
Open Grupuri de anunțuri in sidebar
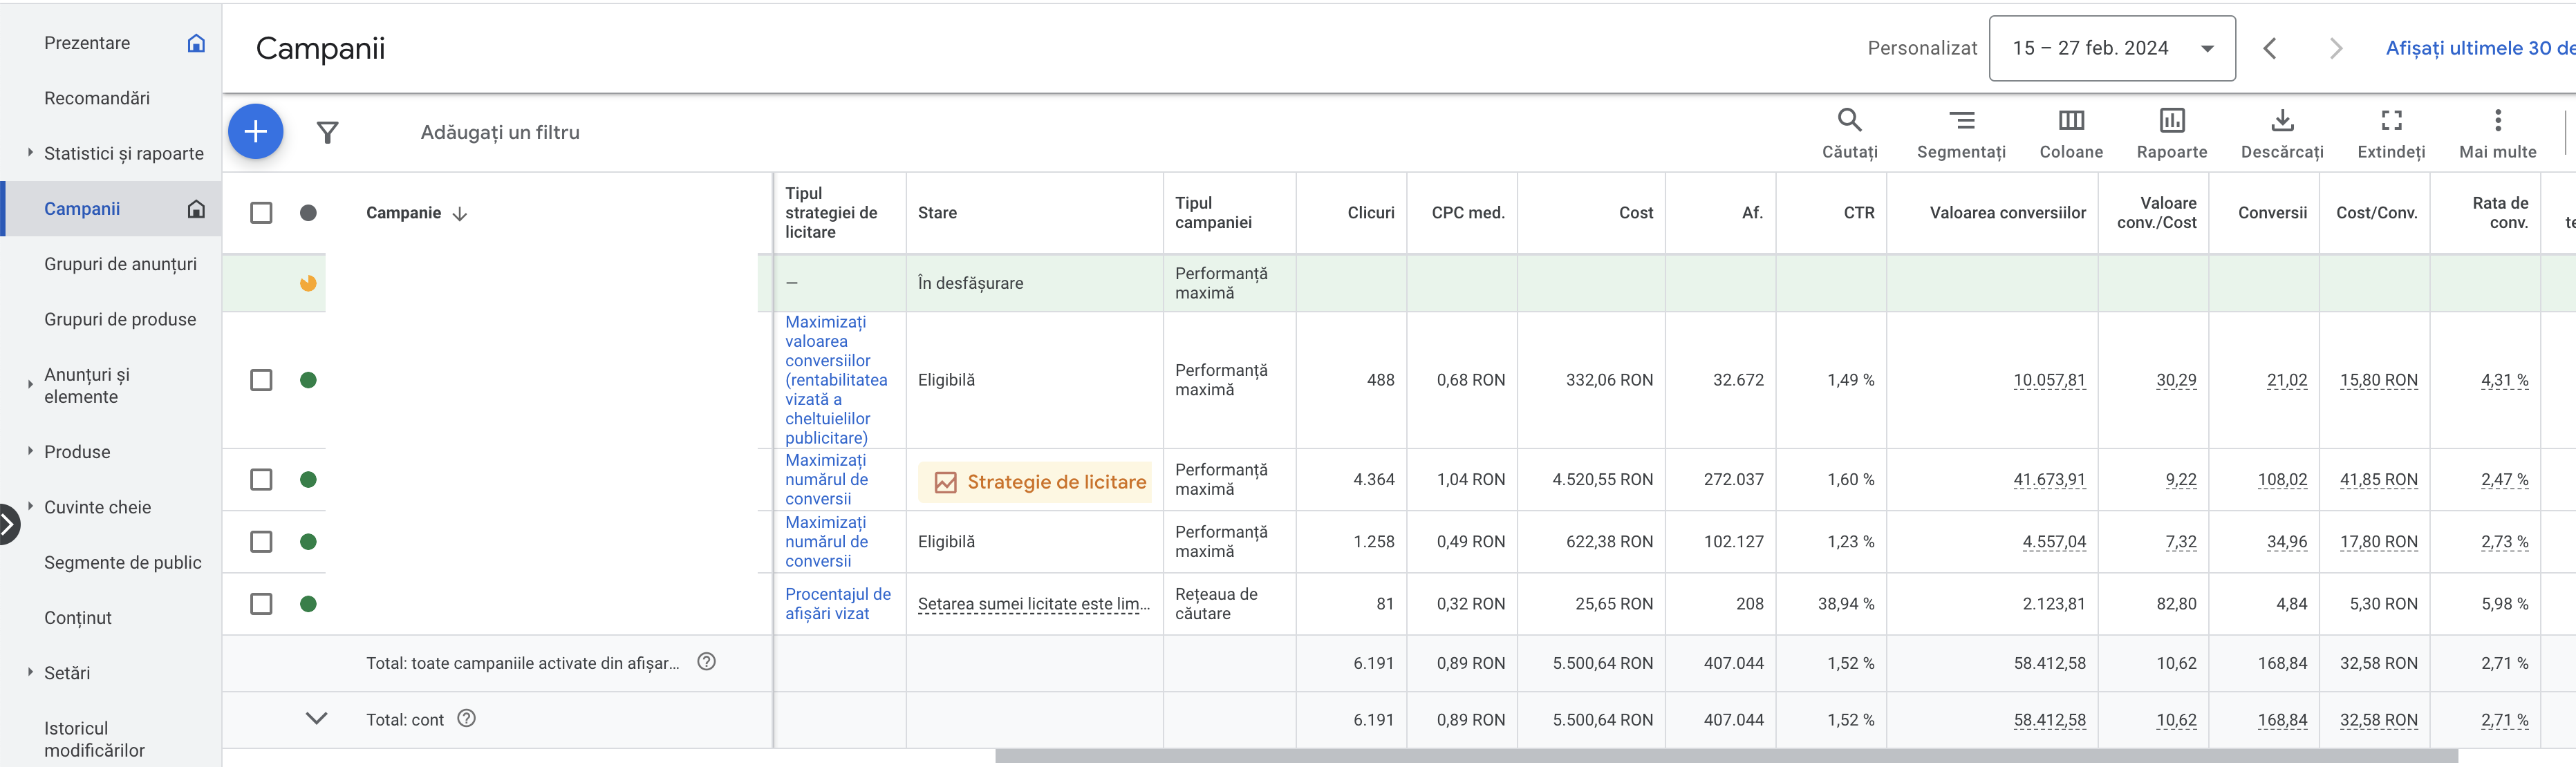coord(120,264)
